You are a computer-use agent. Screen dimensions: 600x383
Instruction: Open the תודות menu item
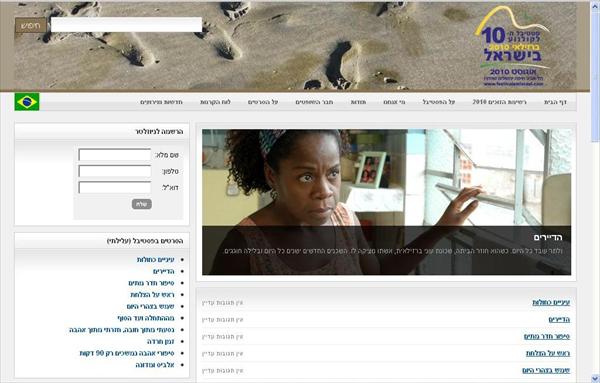click(359, 102)
